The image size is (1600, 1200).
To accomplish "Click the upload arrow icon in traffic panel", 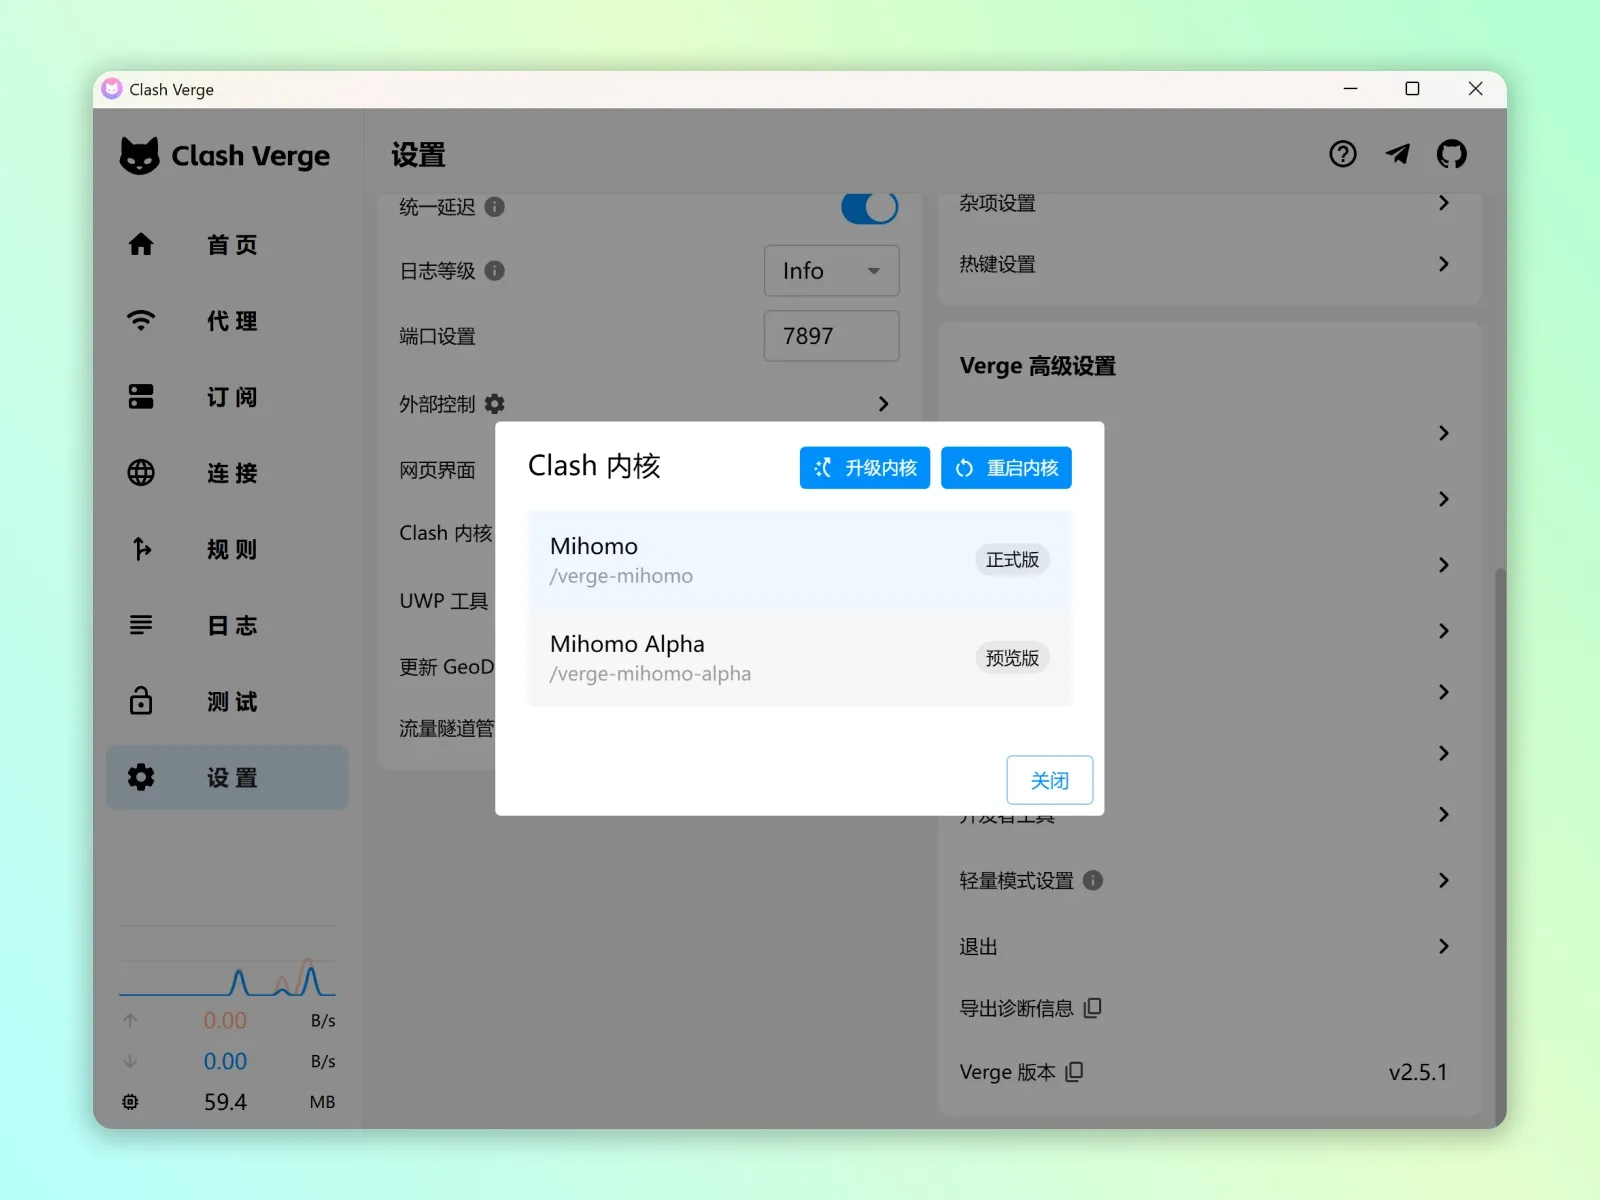I will [x=130, y=1020].
